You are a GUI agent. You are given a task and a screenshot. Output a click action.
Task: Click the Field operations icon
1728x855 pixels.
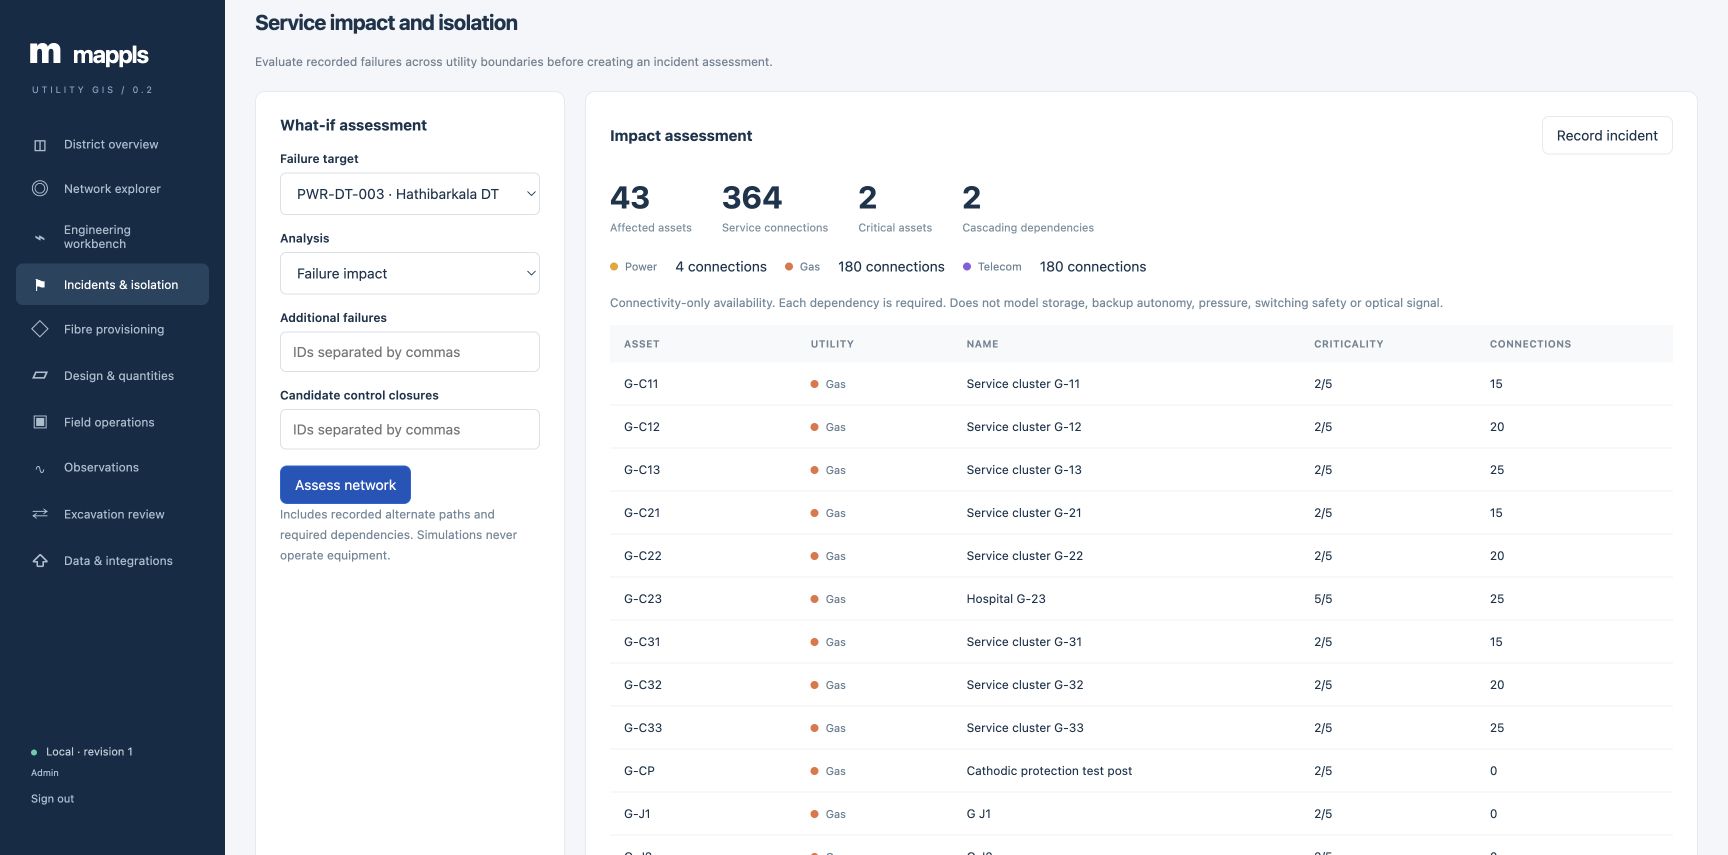[40, 422]
